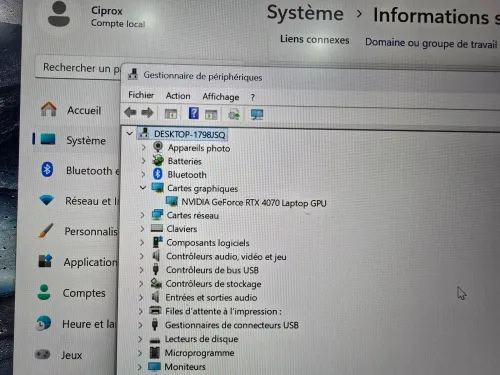Select the Lecteurs de disque label

click(201, 339)
